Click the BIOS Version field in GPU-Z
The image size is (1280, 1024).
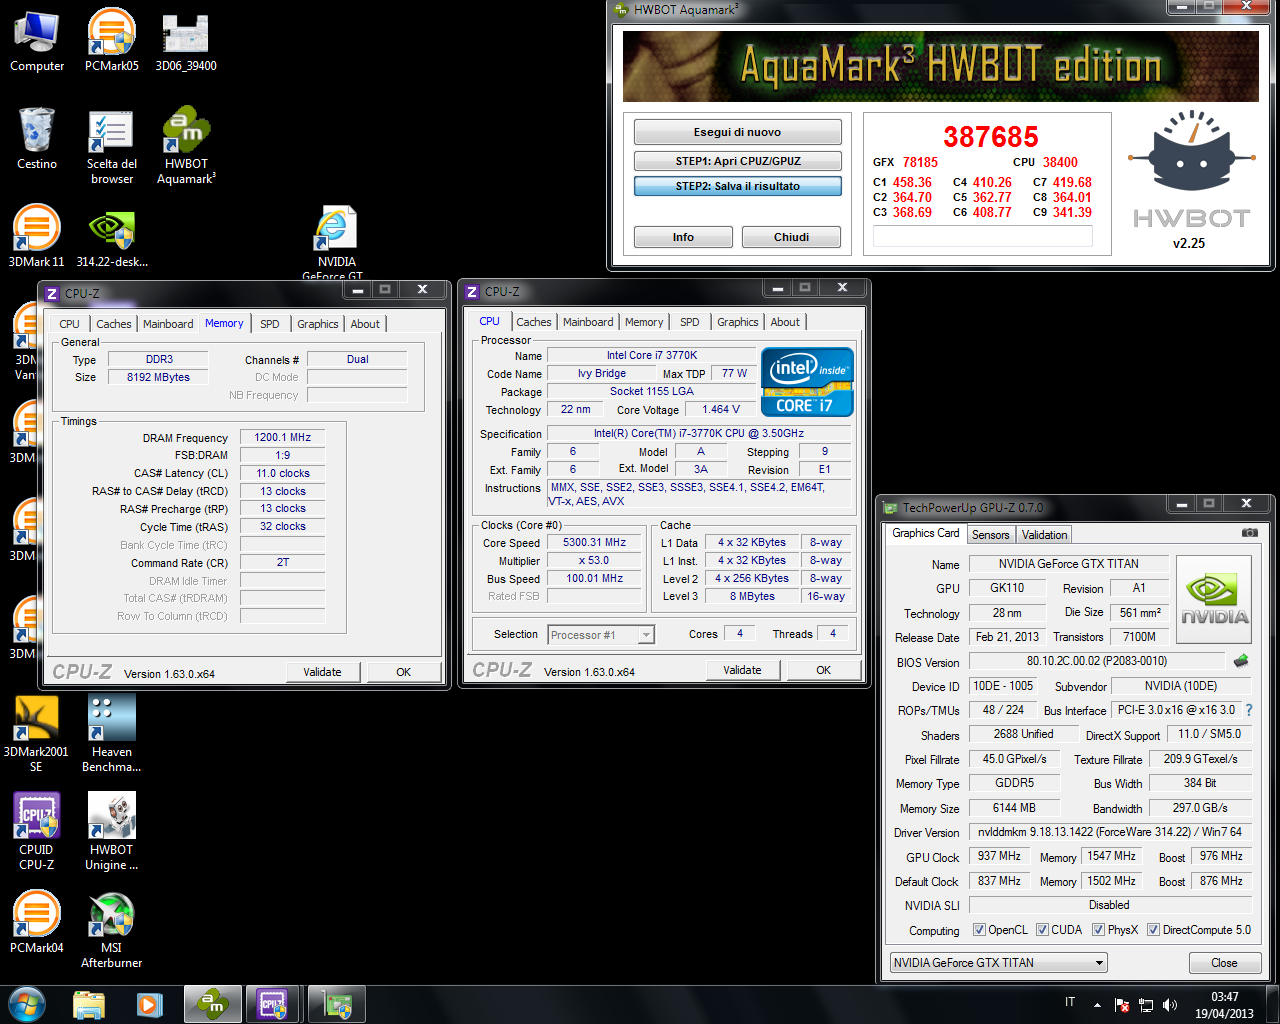click(x=1096, y=661)
